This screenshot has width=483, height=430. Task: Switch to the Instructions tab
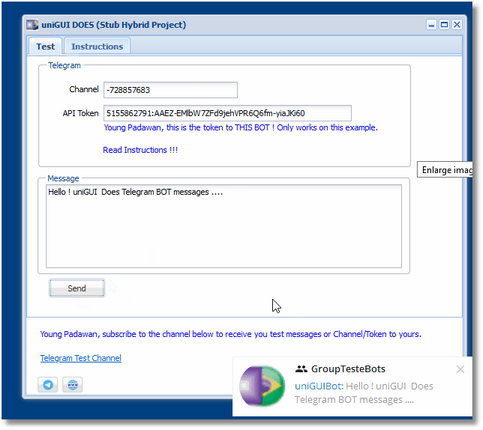click(97, 46)
